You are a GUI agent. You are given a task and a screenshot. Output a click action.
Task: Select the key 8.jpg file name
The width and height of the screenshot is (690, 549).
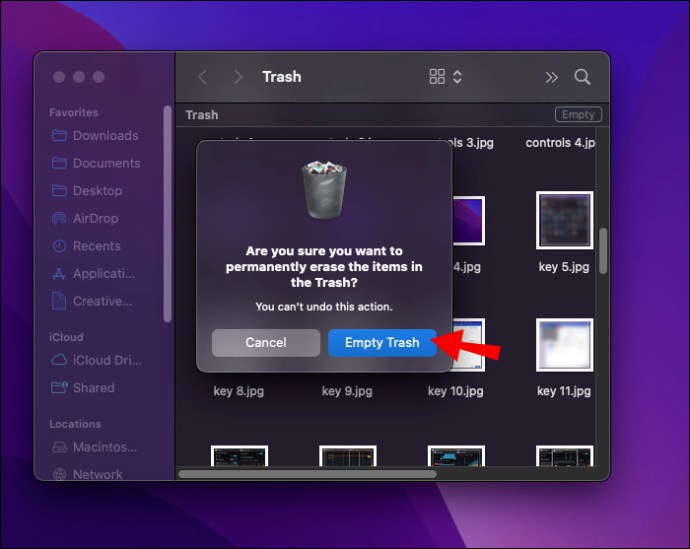tap(239, 391)
